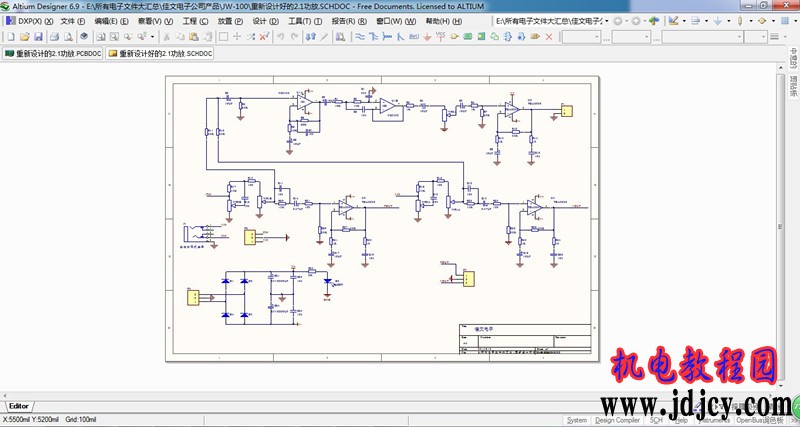Place a GND power port
Image resolution: width=800 pixels, height=427 pixels.
(x=428, y=37)
